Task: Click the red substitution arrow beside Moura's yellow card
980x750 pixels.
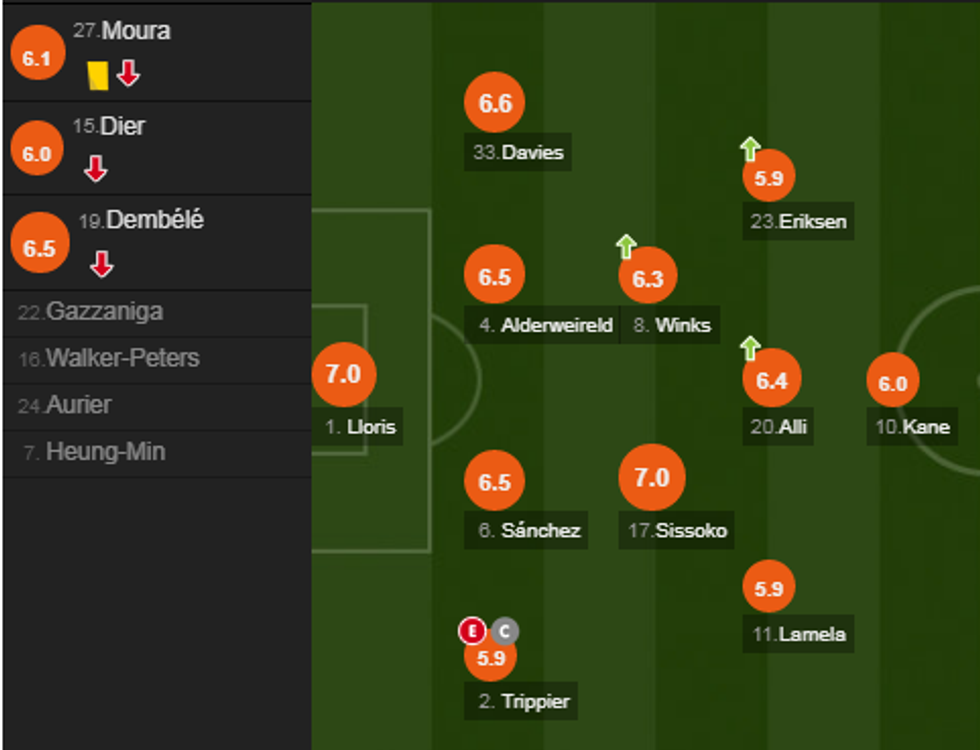Action: [128, 73]
